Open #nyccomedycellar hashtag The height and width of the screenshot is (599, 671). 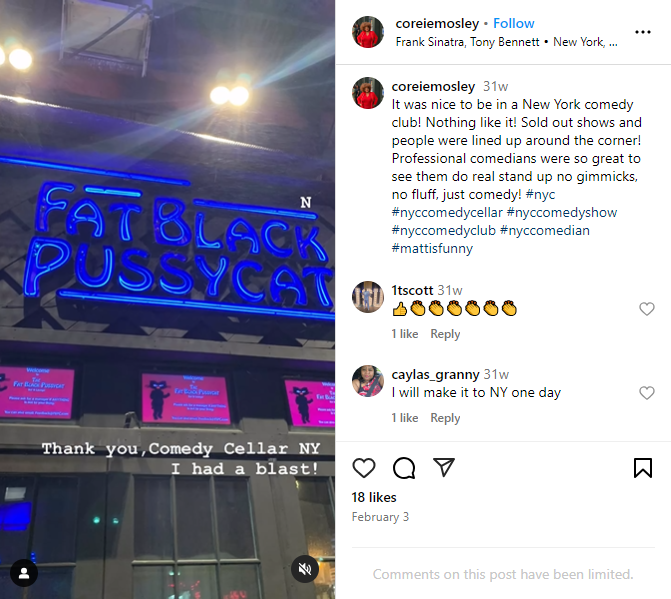[x=447, y=213]
